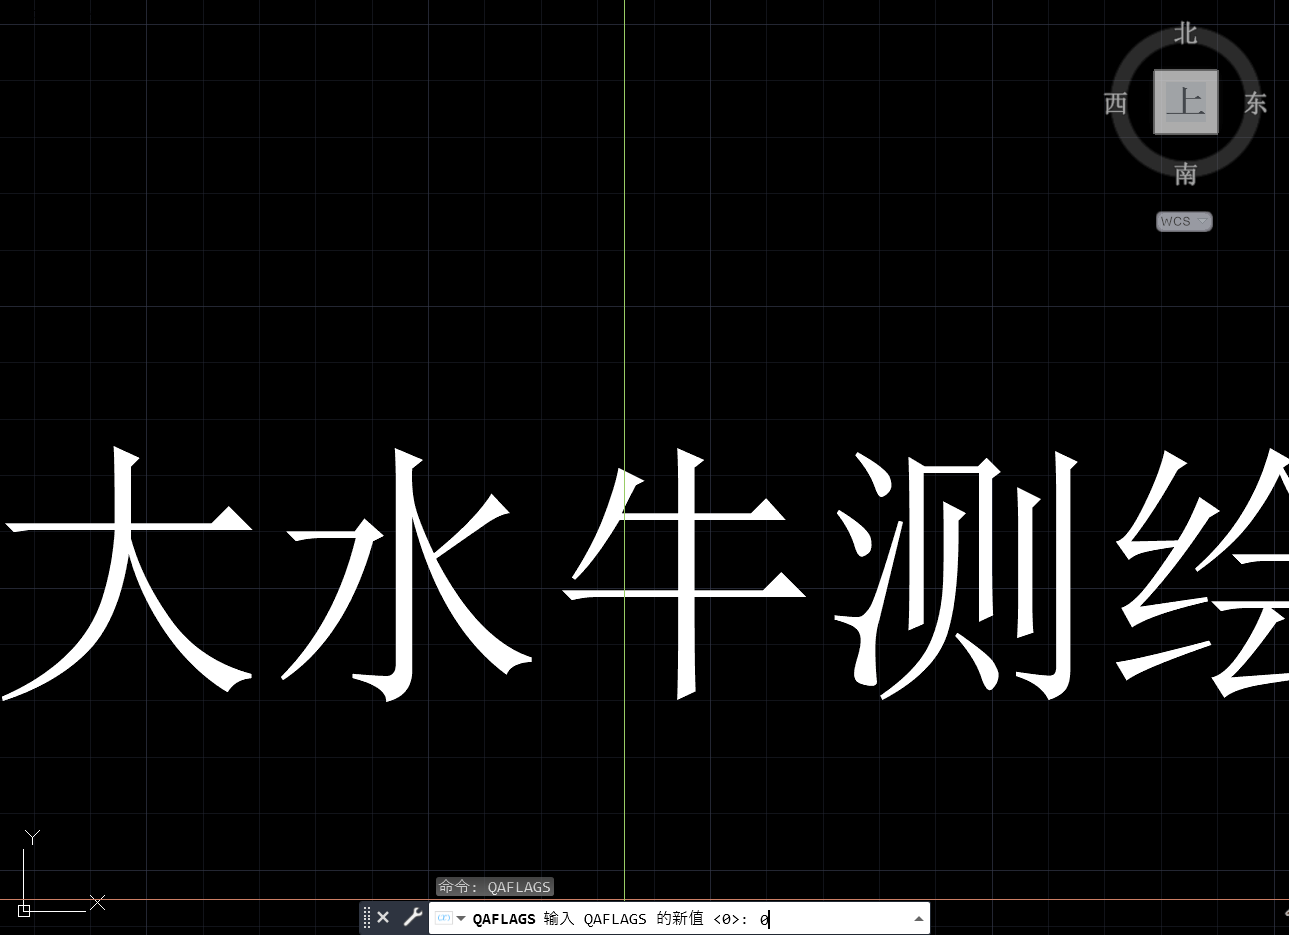
Task: Close the command line palette with its X
Action: 383,916
